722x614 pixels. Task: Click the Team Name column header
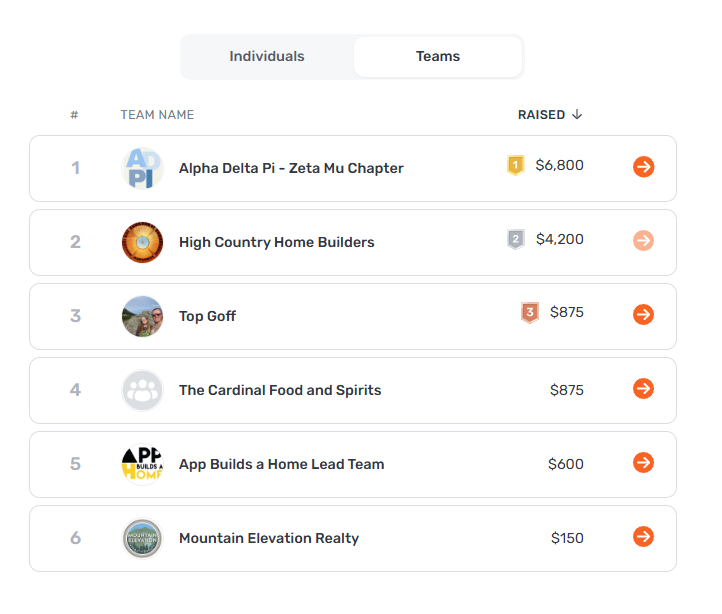pyautogui.click(x=157, y=115)
